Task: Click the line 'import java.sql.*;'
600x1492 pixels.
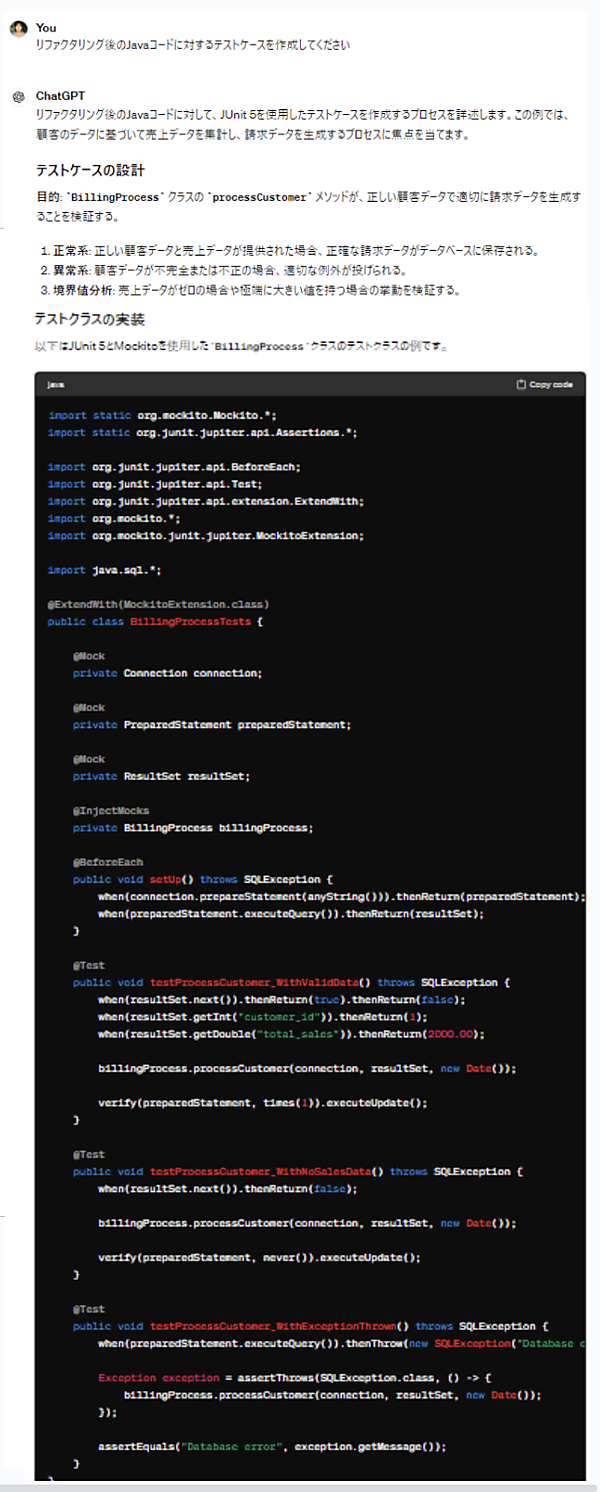Action: (x=104, y=570)
